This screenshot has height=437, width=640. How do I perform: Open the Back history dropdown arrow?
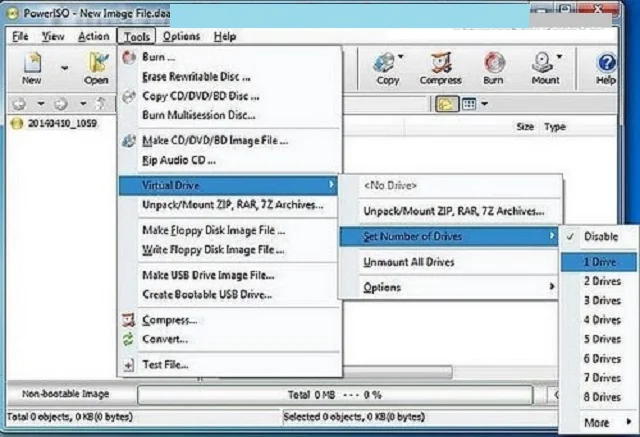[x=41, y=104]
